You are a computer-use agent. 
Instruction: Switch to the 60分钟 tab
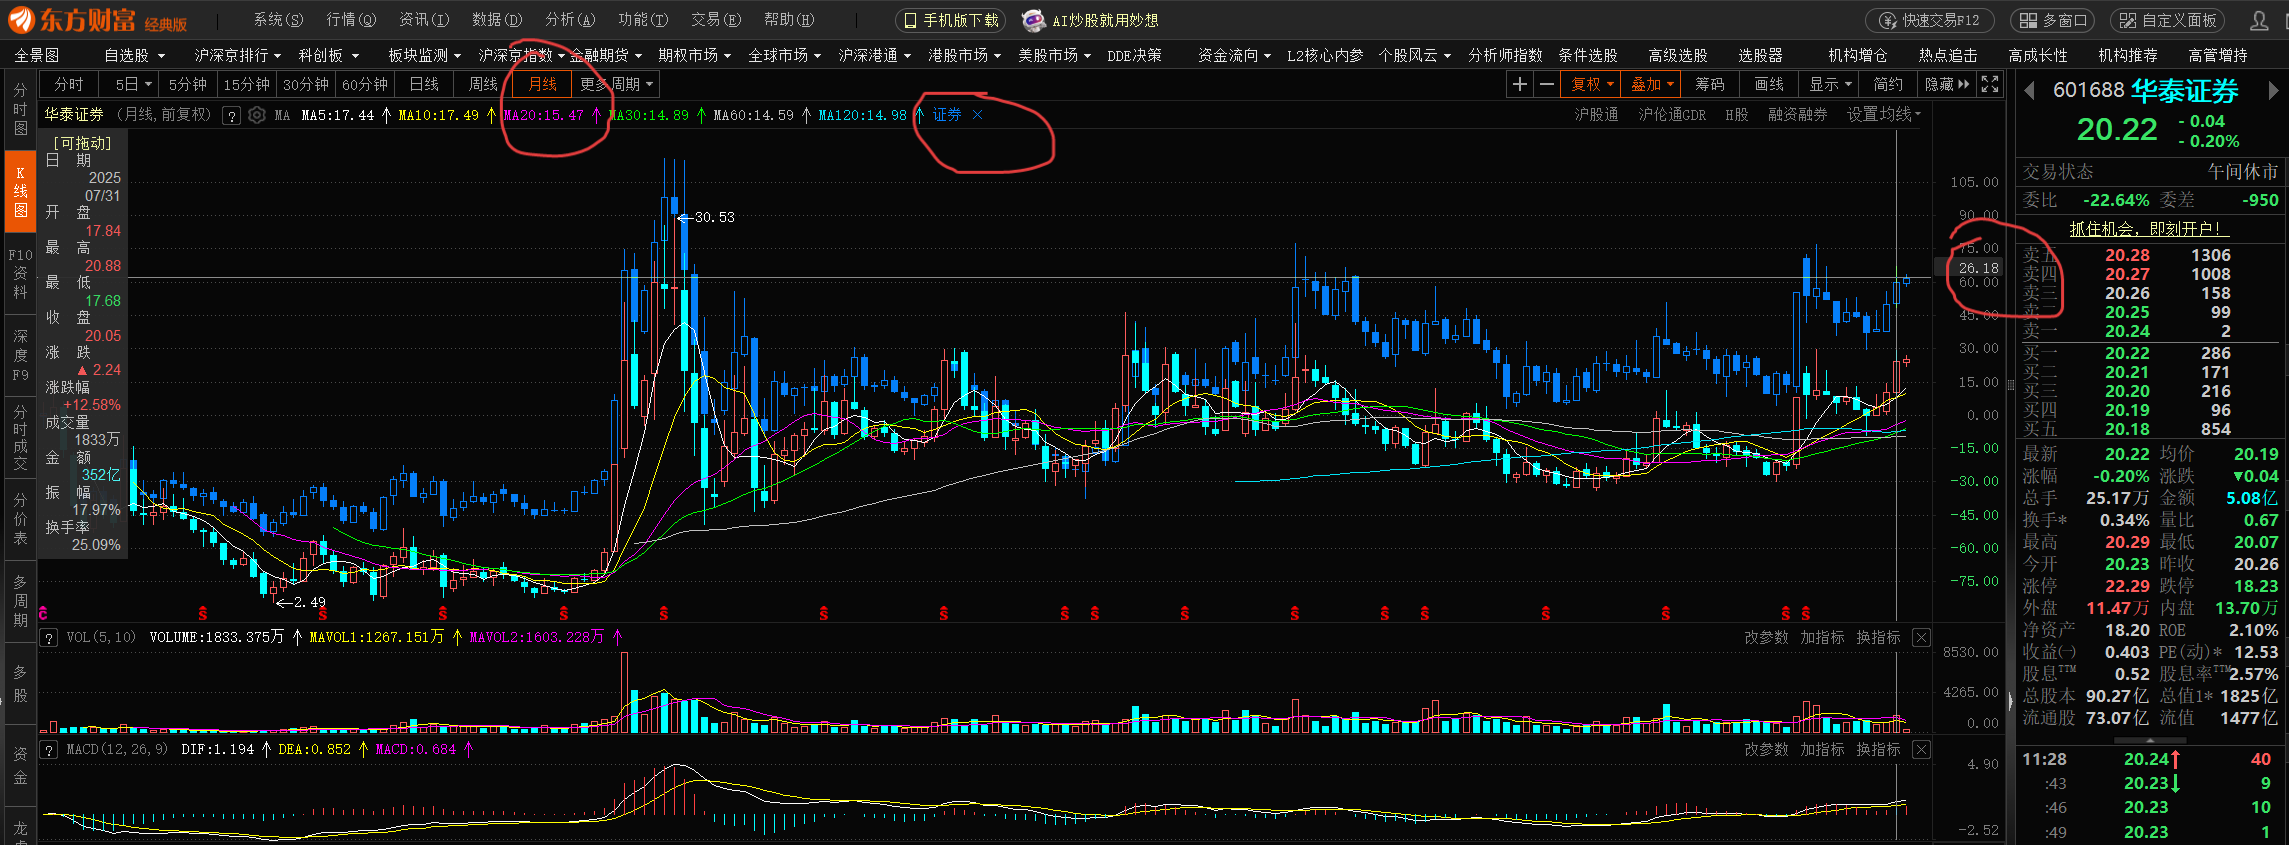coord(365,85)
